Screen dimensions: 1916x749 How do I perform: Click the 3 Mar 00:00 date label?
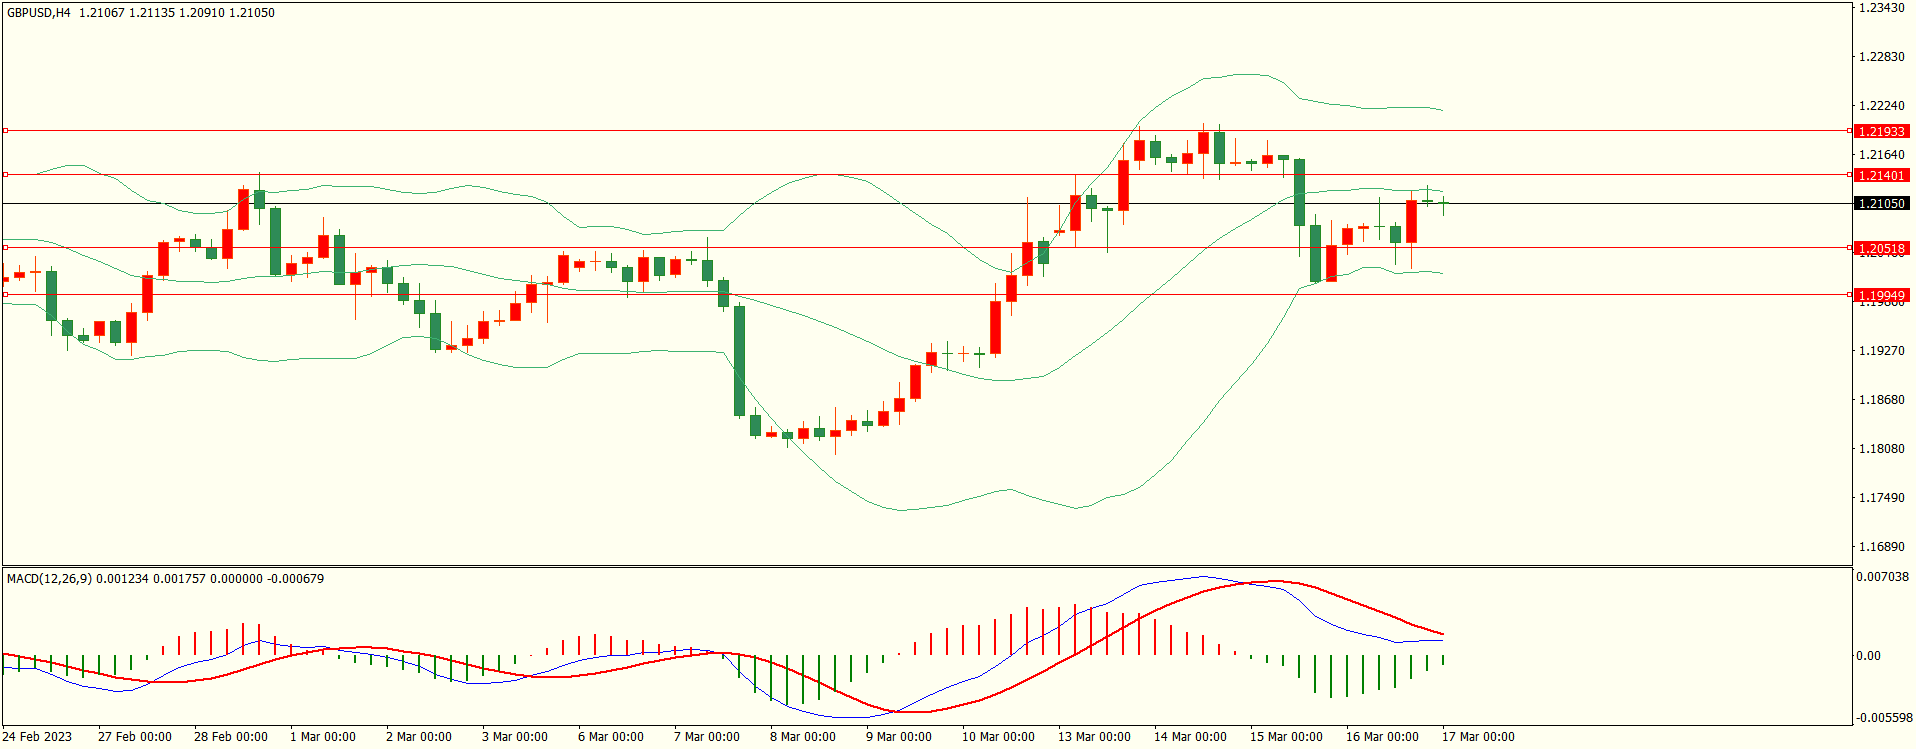[515, 737]
